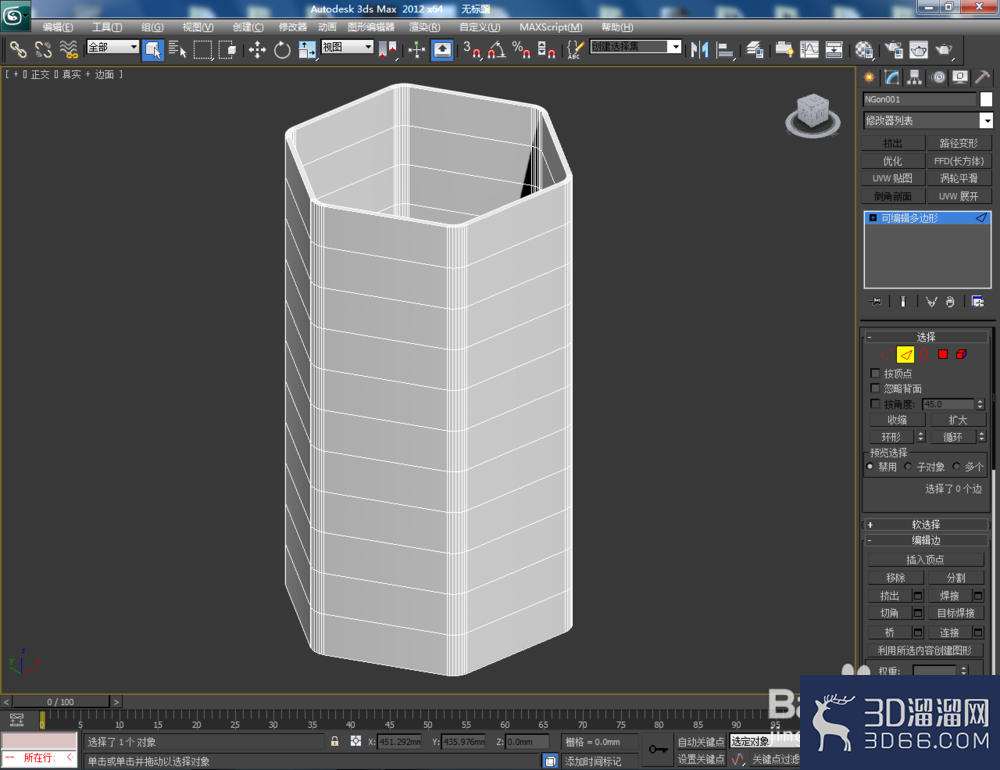1000x770 pixels.
Task: Switch to the Motion command panel
Action: [x=938, y=78]
